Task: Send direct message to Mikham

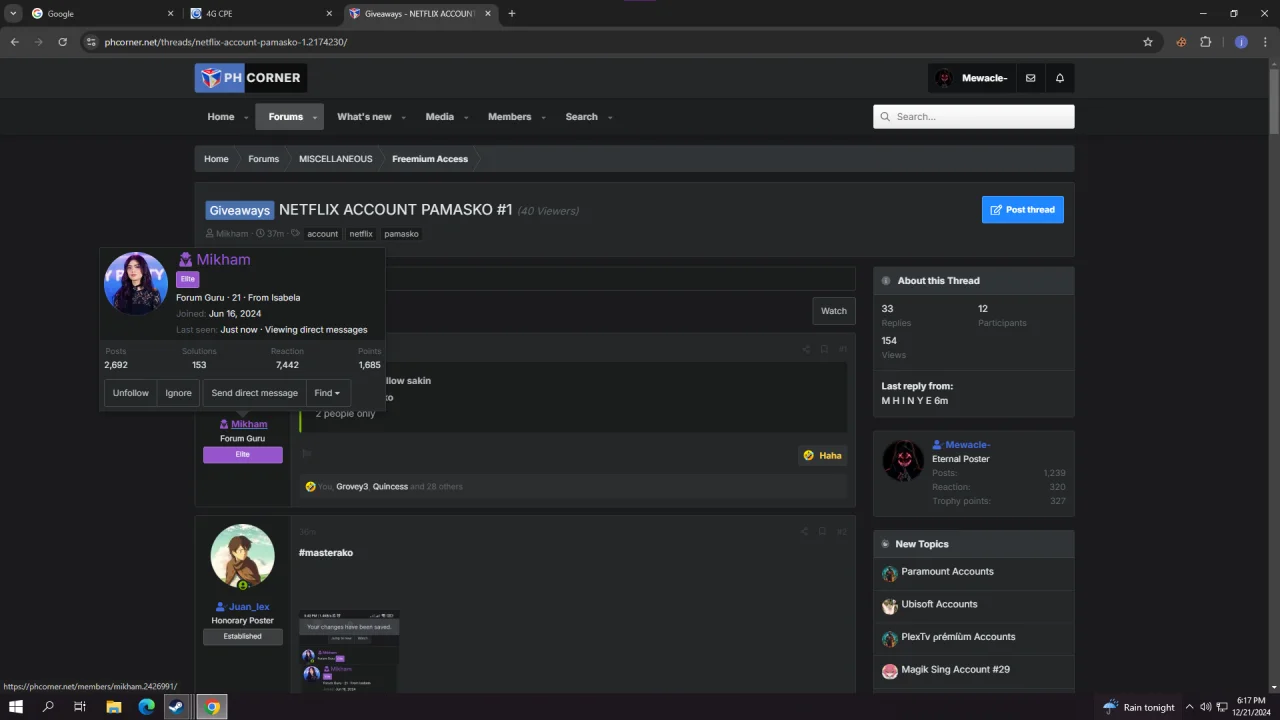Action: point(255,393)
